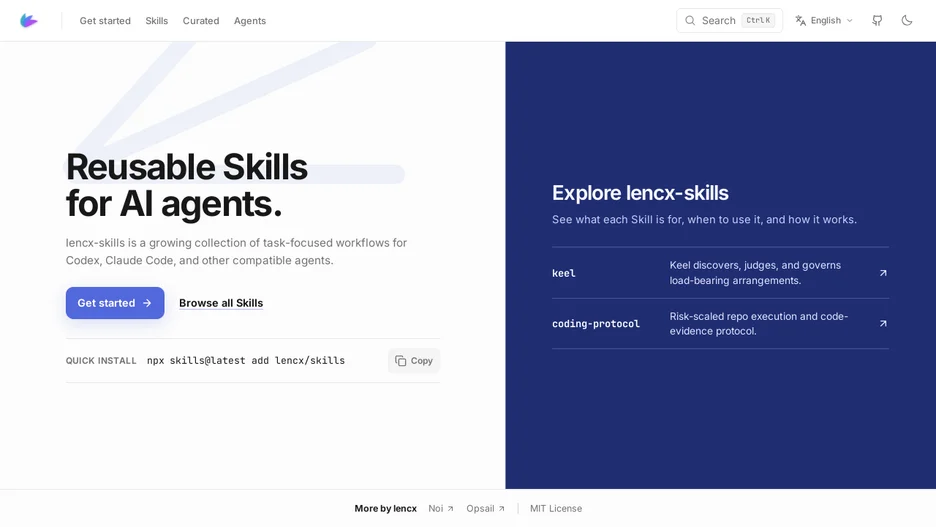Click the translate icon beside English
Screen dimensions: 936x527
(800, 20)
